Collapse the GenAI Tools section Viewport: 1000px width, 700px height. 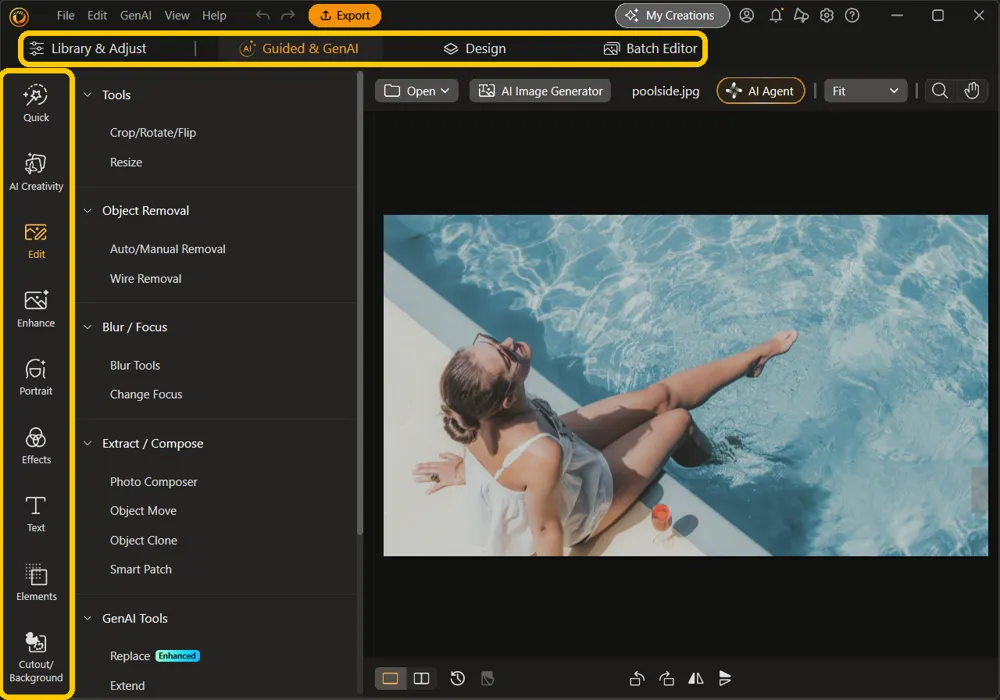[87, 618]
